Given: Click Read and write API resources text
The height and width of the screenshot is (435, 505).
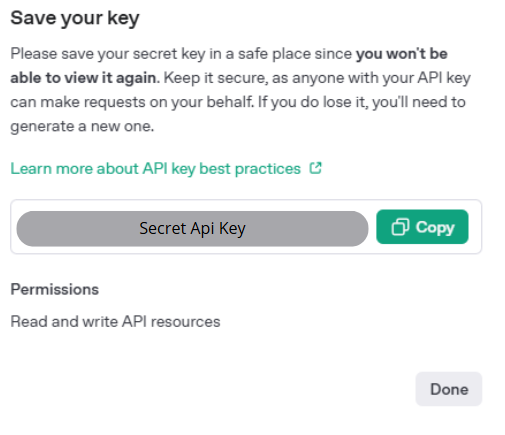Looking at the screenshot, I should click(x=115, y=322).
